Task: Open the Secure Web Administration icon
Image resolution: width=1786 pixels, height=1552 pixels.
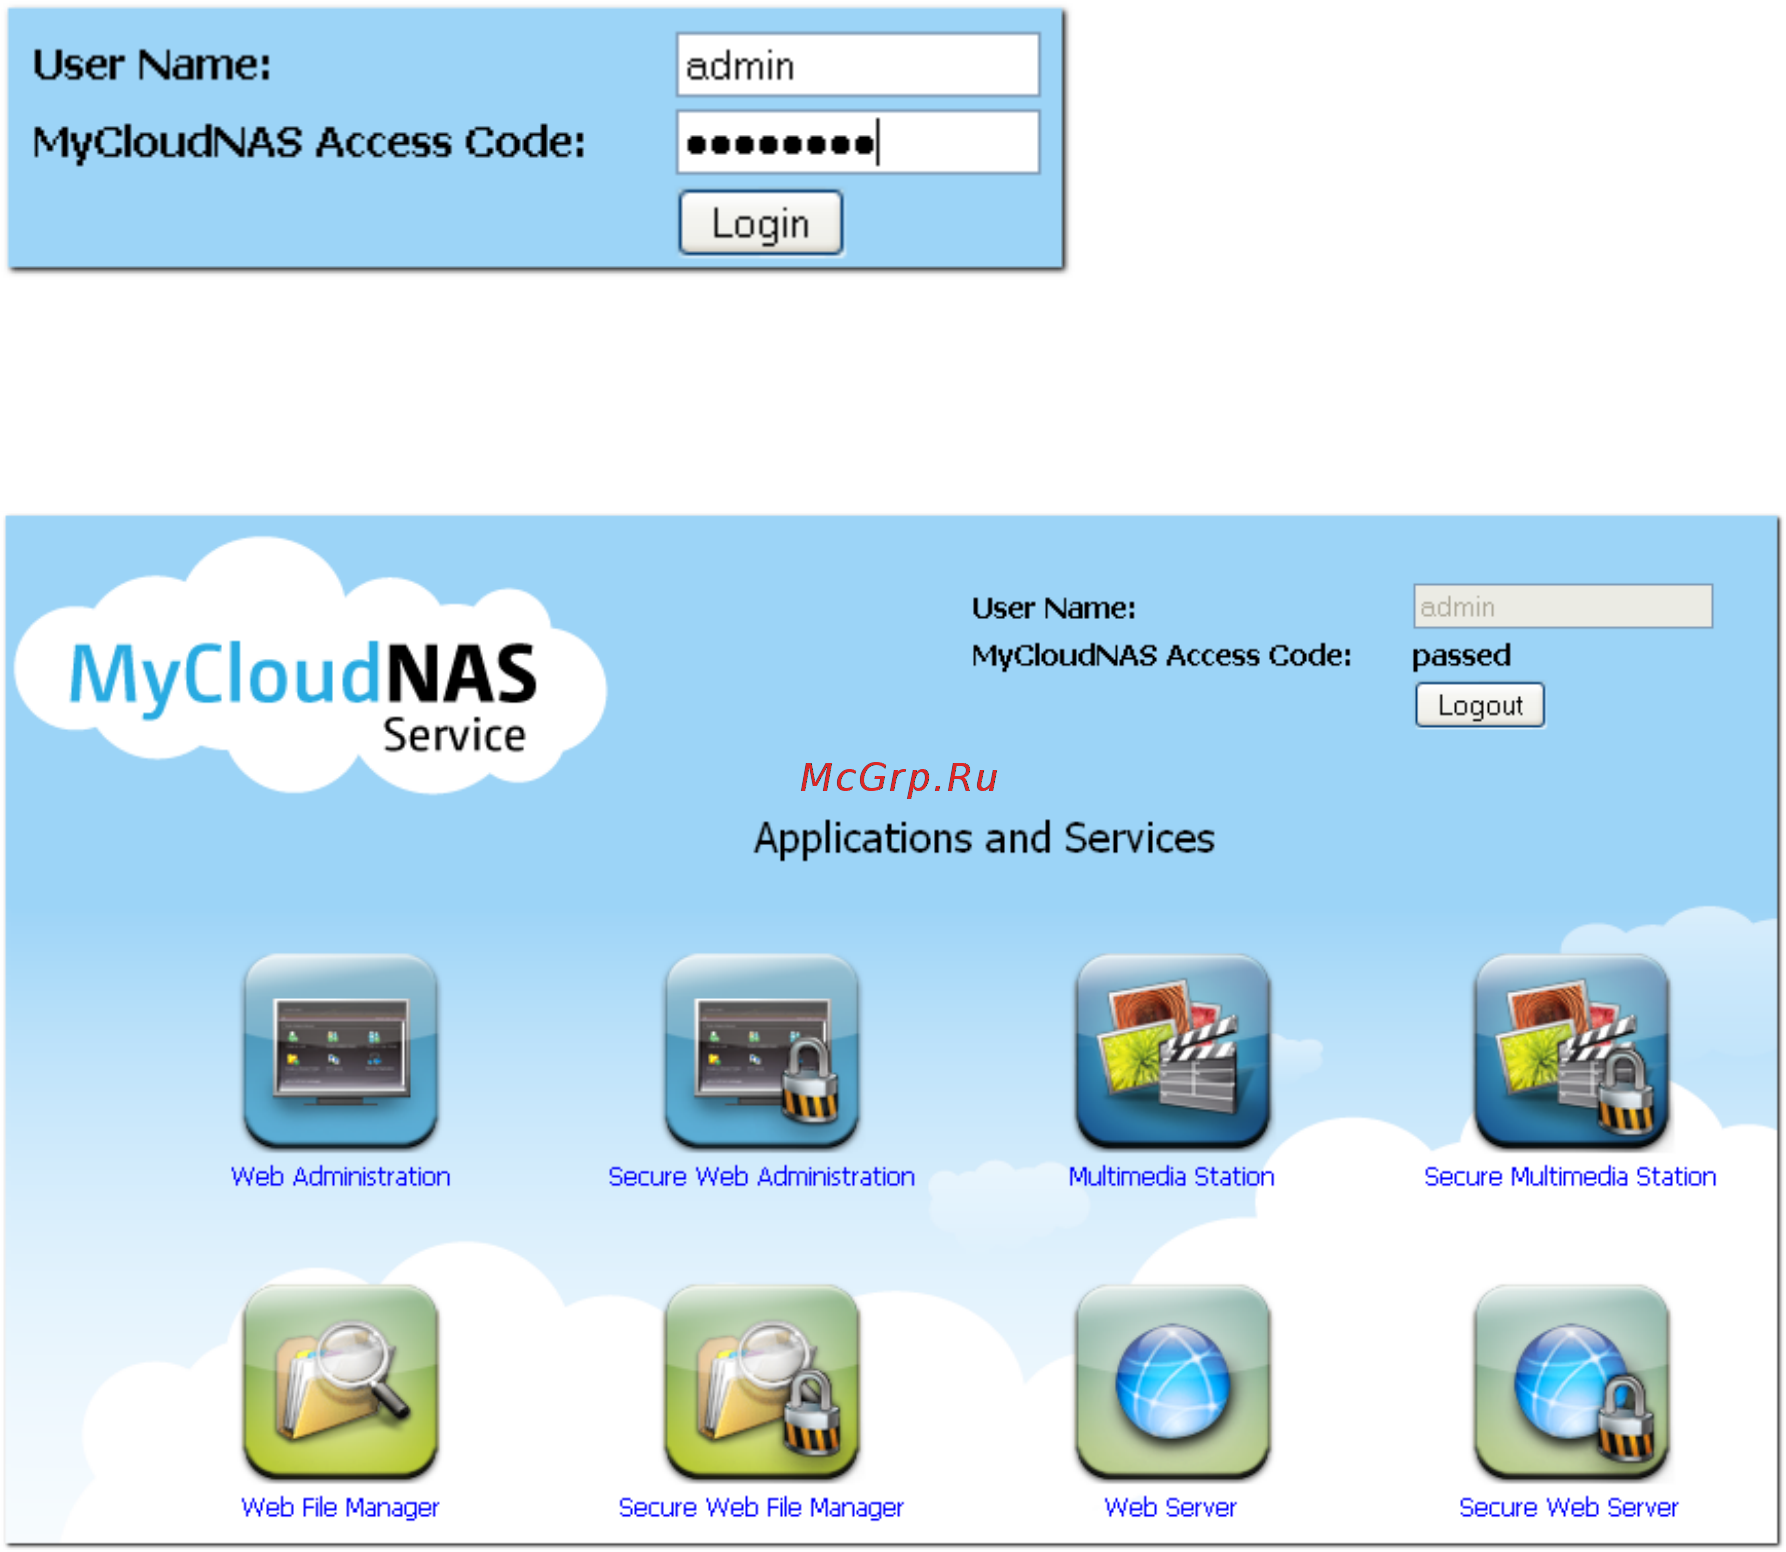Action: click(761, 1050)
